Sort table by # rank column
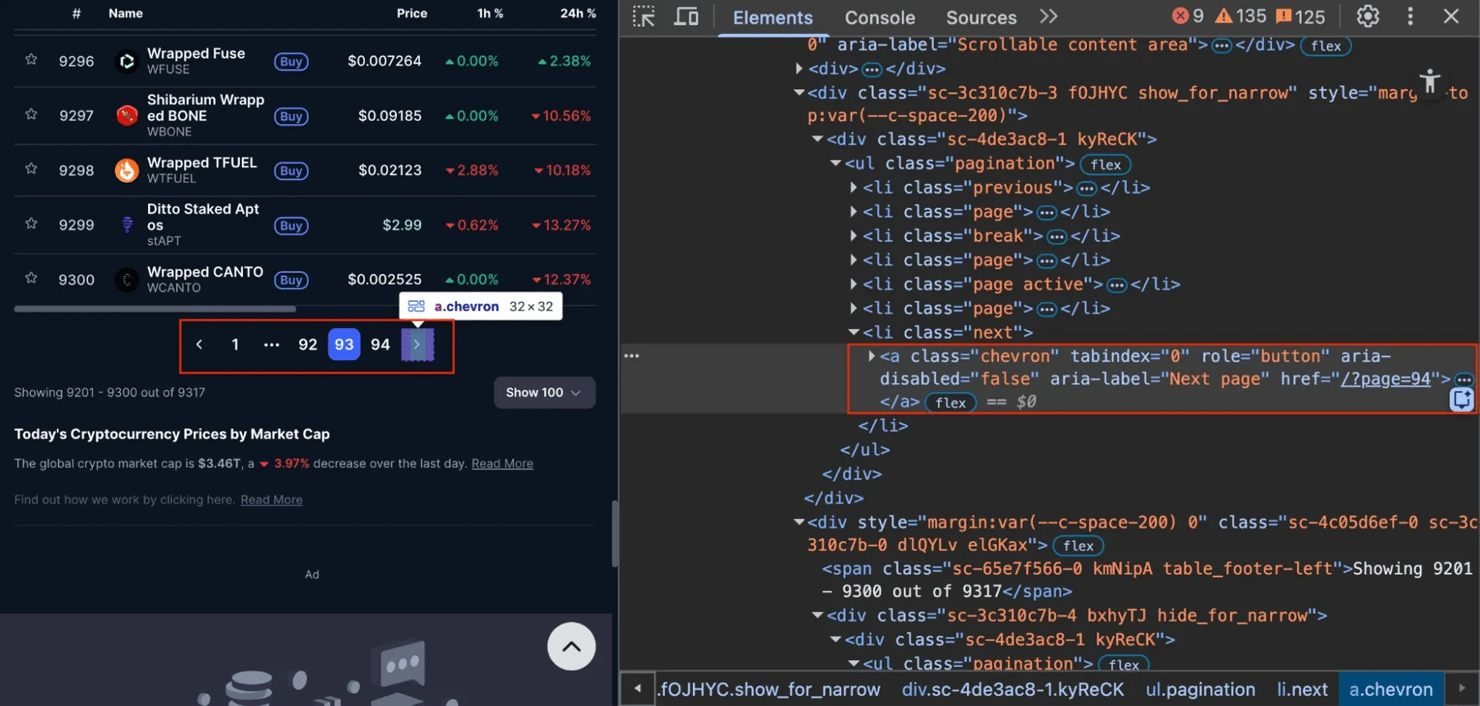This screenshot has width=1480, height=706. click(77, 13)
